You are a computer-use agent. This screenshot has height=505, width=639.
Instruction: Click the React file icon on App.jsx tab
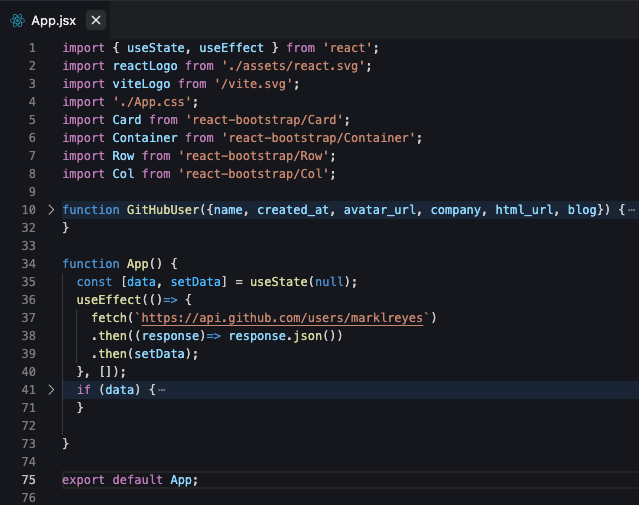[x=17, y=20]
